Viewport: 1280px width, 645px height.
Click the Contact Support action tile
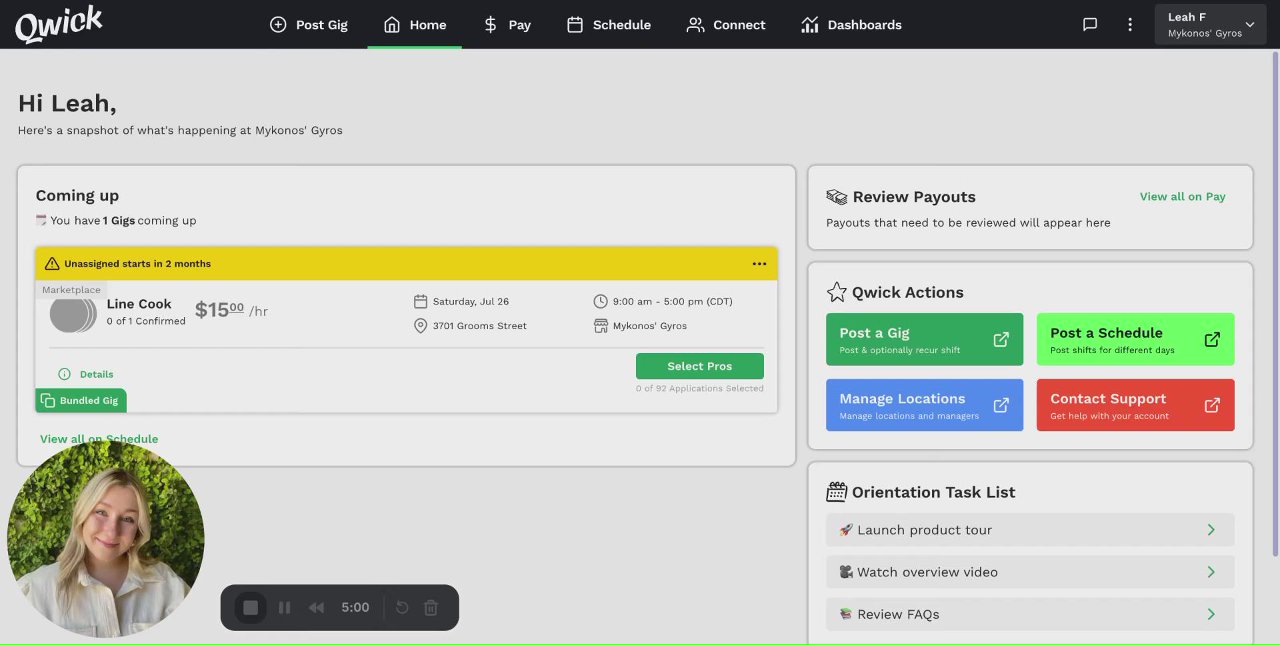(1136, 405)
